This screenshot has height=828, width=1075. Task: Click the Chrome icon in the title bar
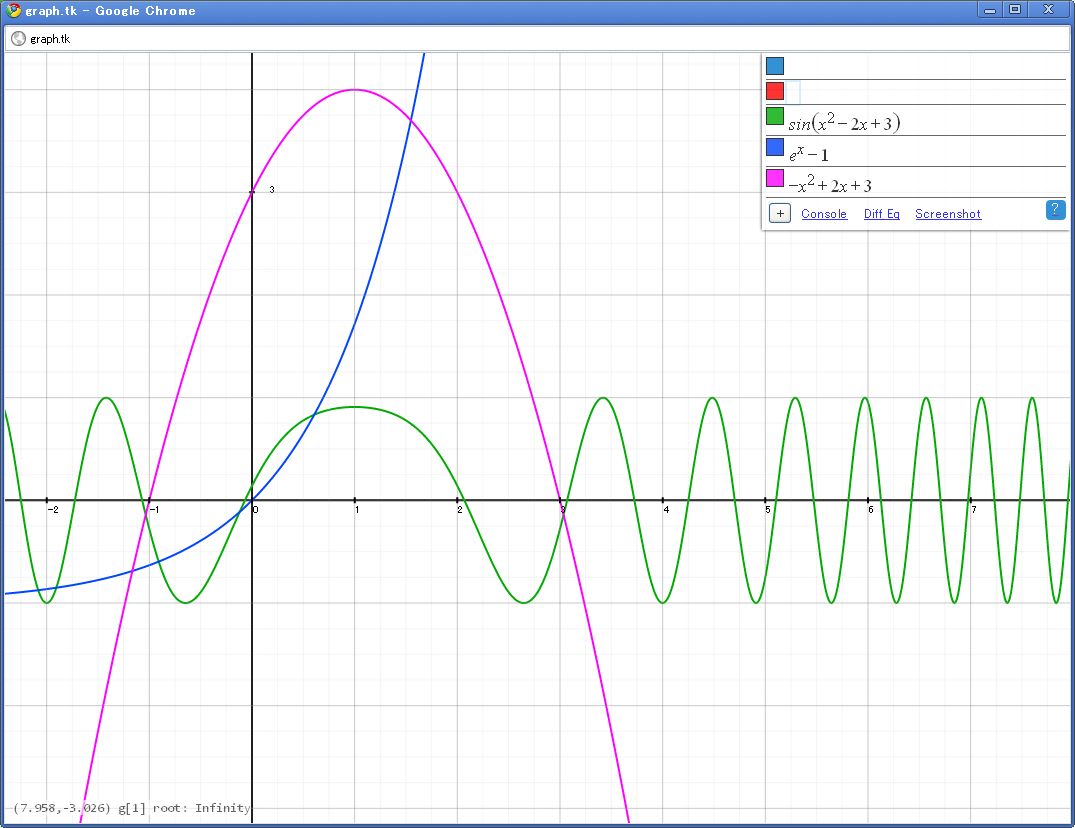click(14, 10)
